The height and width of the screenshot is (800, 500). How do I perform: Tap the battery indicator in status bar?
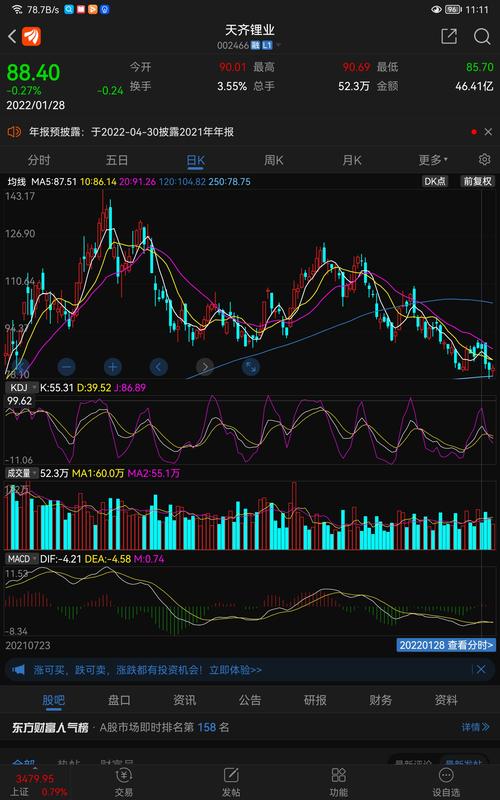453,9
